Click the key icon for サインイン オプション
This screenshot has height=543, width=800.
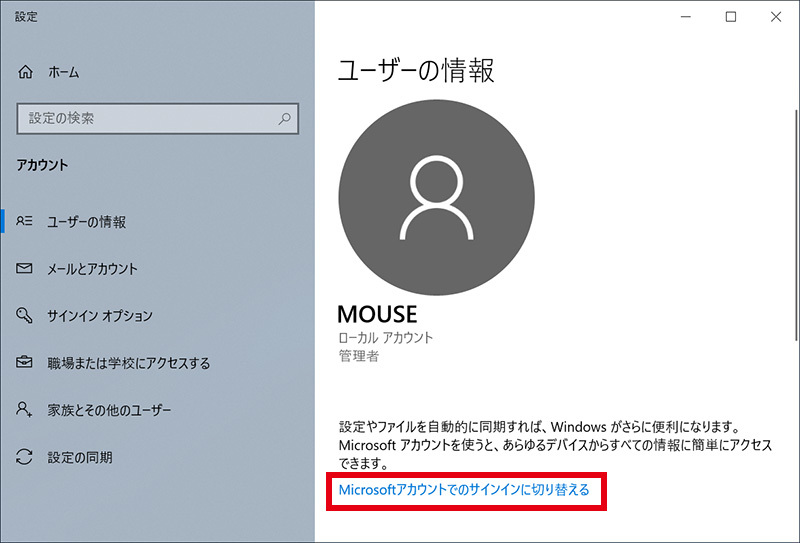[x=24, y=315]
